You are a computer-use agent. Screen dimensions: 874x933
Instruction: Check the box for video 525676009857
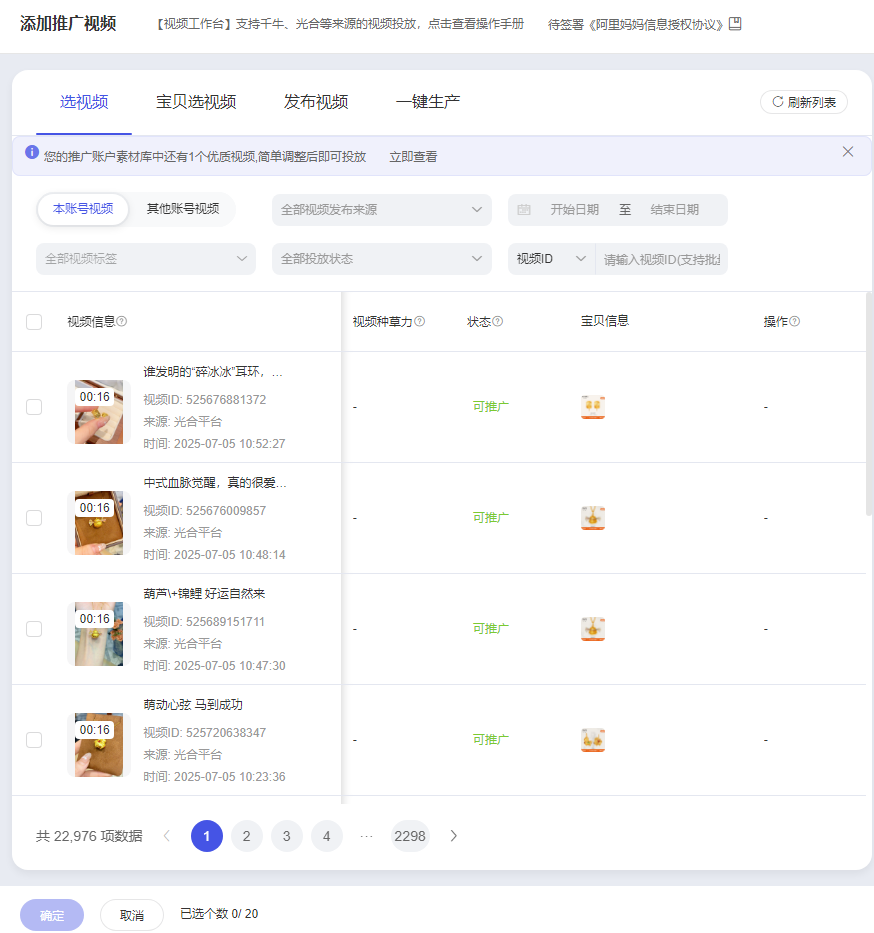coord(34,518)
